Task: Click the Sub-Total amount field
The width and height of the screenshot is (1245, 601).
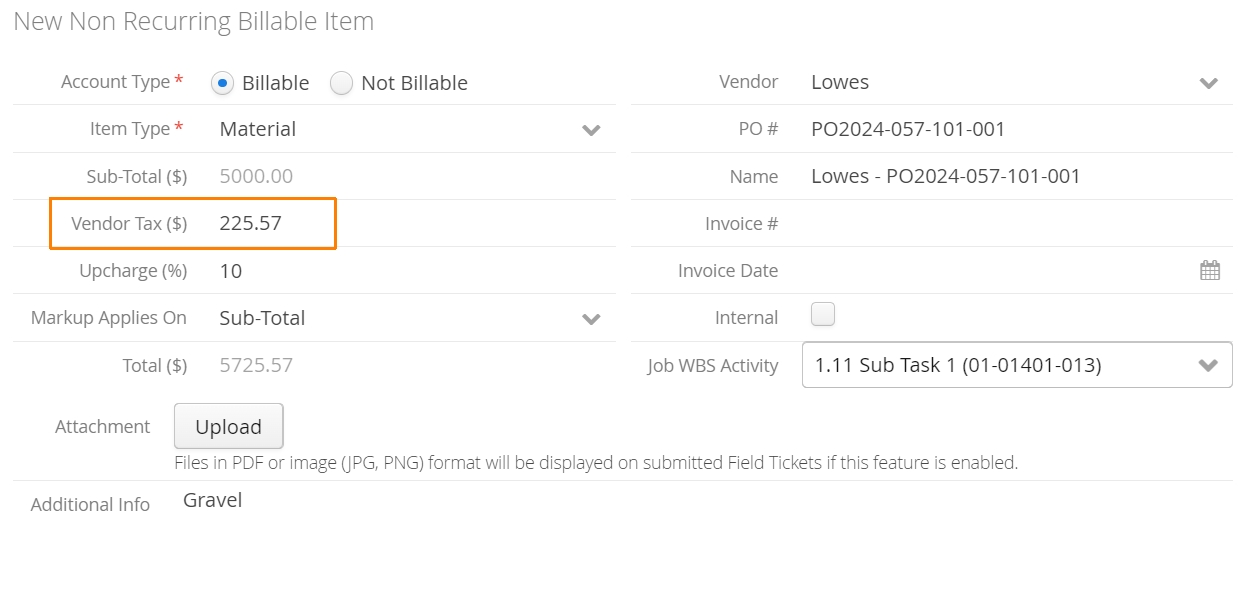Action: click(x=412, y=176)
